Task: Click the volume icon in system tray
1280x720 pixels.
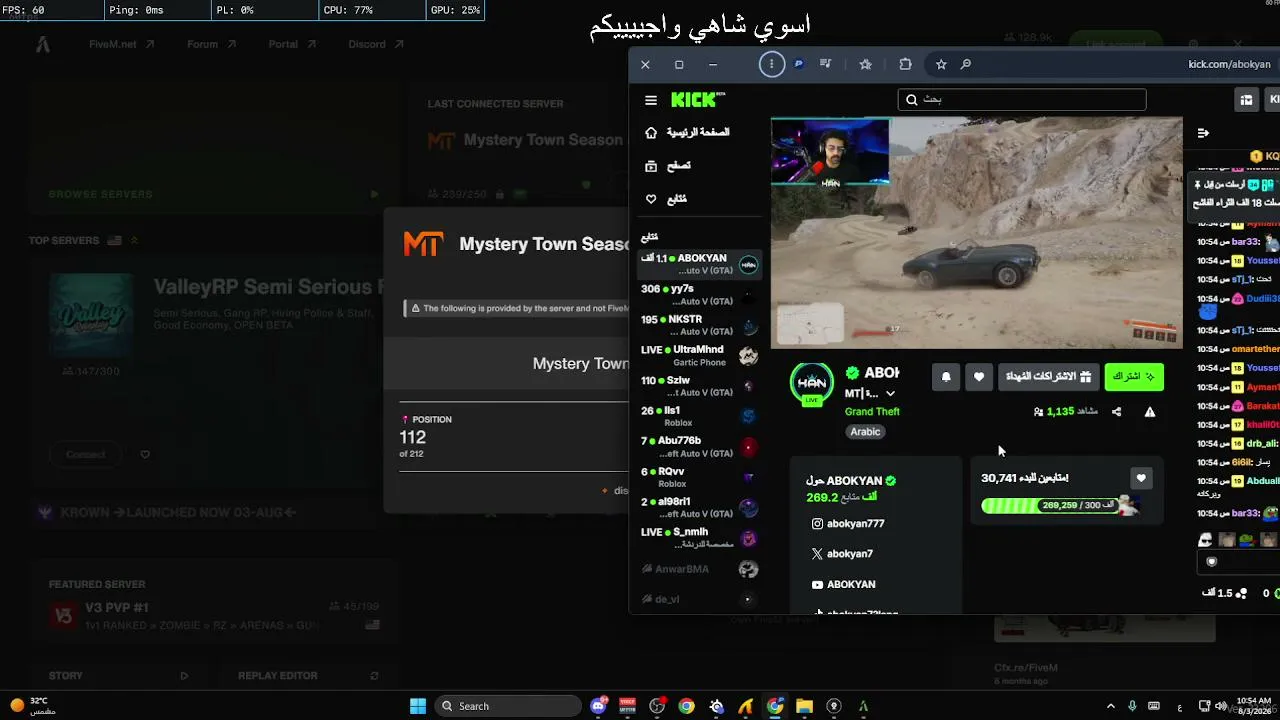Action: coord(1221,706)
